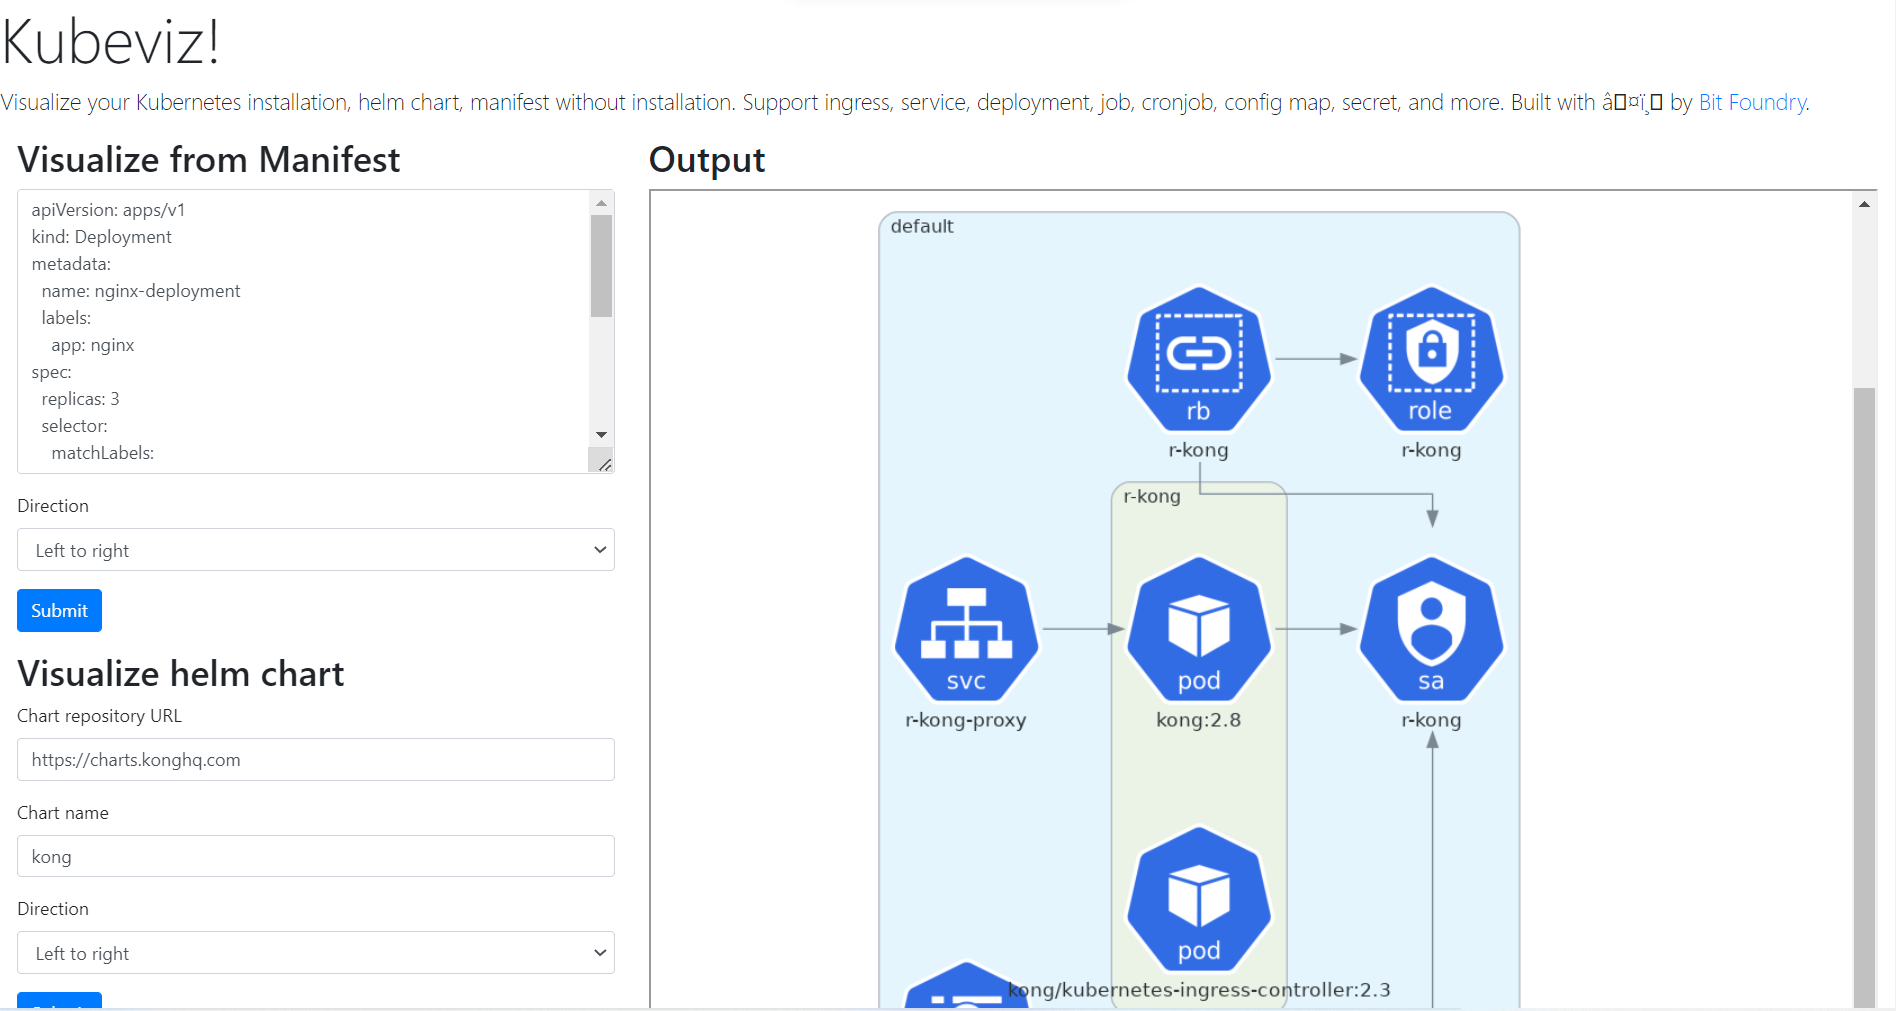Select the kubernetes-ingress-controller pod icon
Screen dimensions: 1896x1011
[x=1199, y=900]
